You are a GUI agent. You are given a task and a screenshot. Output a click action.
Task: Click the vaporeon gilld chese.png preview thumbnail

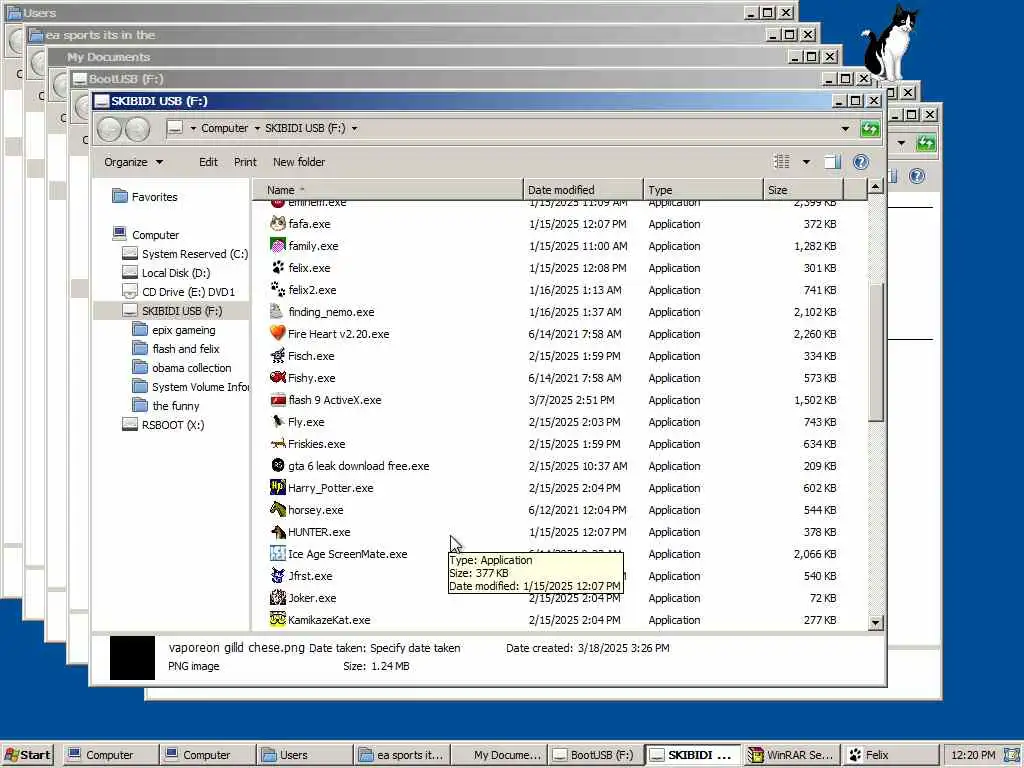click(133, 658)
